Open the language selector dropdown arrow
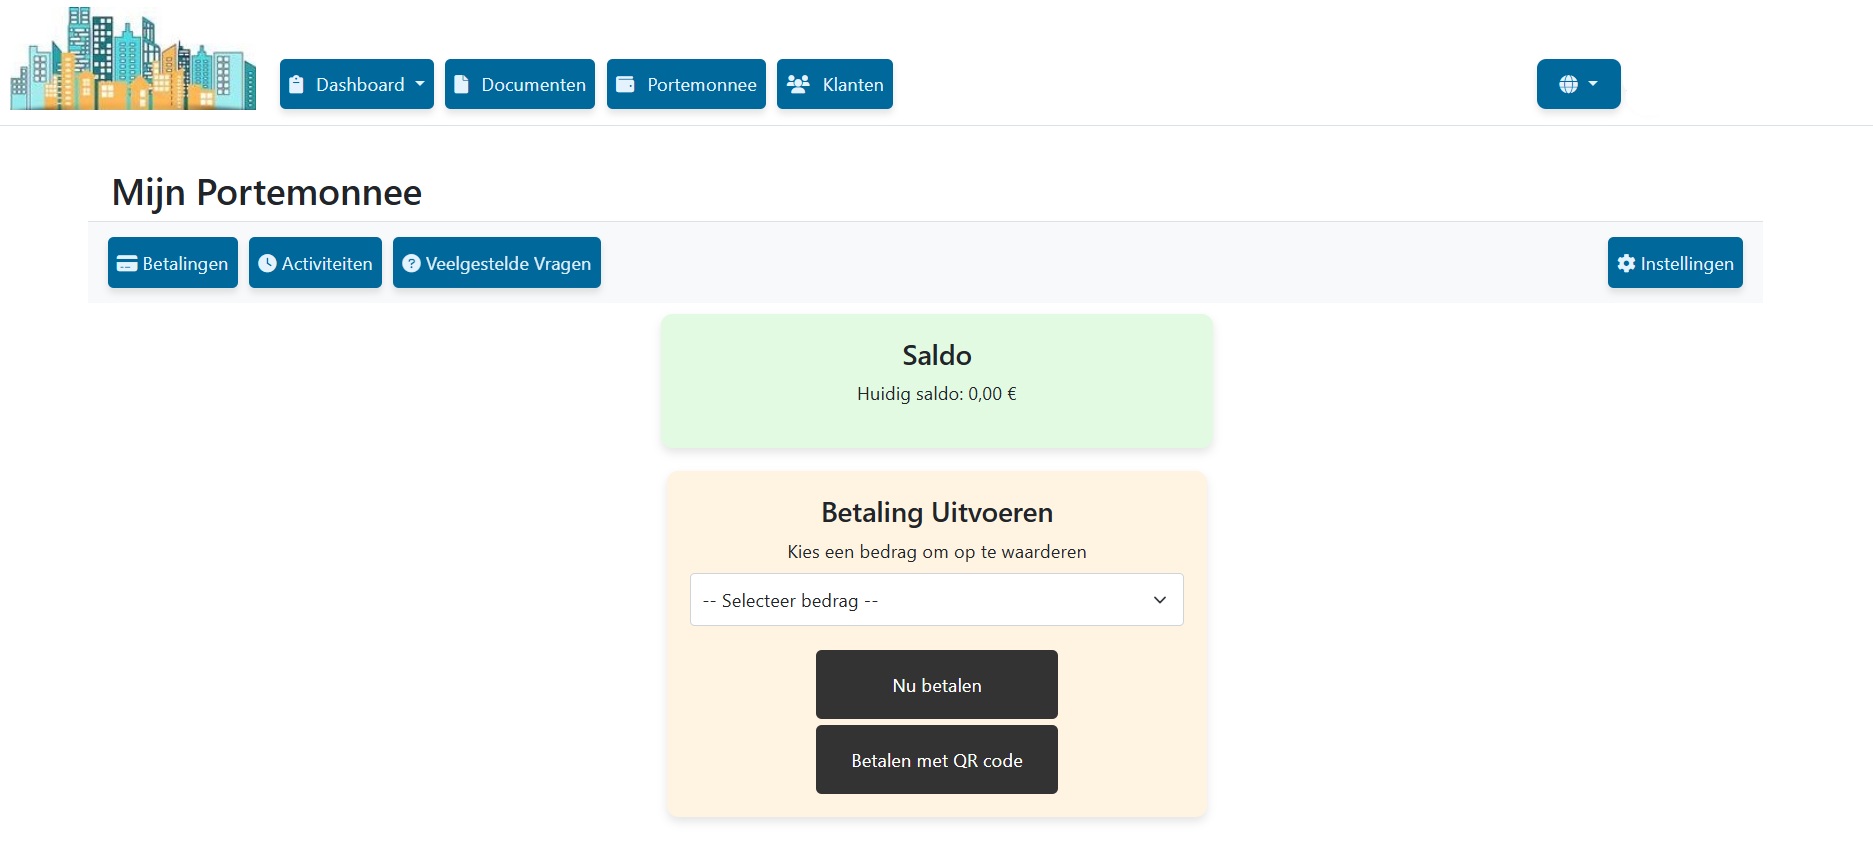Image resolution: width=1873 pixels, height=854 pixels. 1593,84
